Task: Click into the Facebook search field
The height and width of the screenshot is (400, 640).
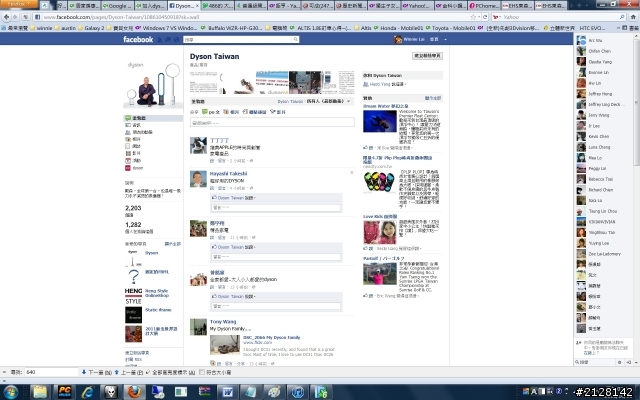Action: 237,39
